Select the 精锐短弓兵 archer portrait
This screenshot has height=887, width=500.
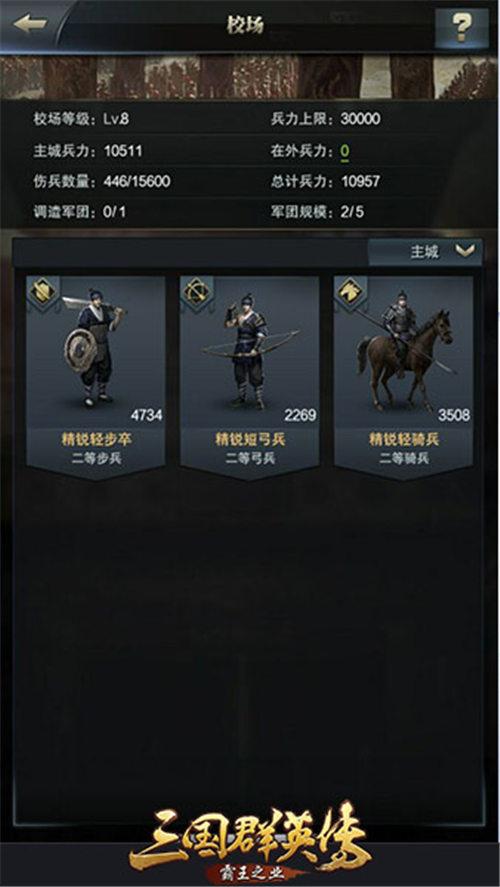point(249,352)
